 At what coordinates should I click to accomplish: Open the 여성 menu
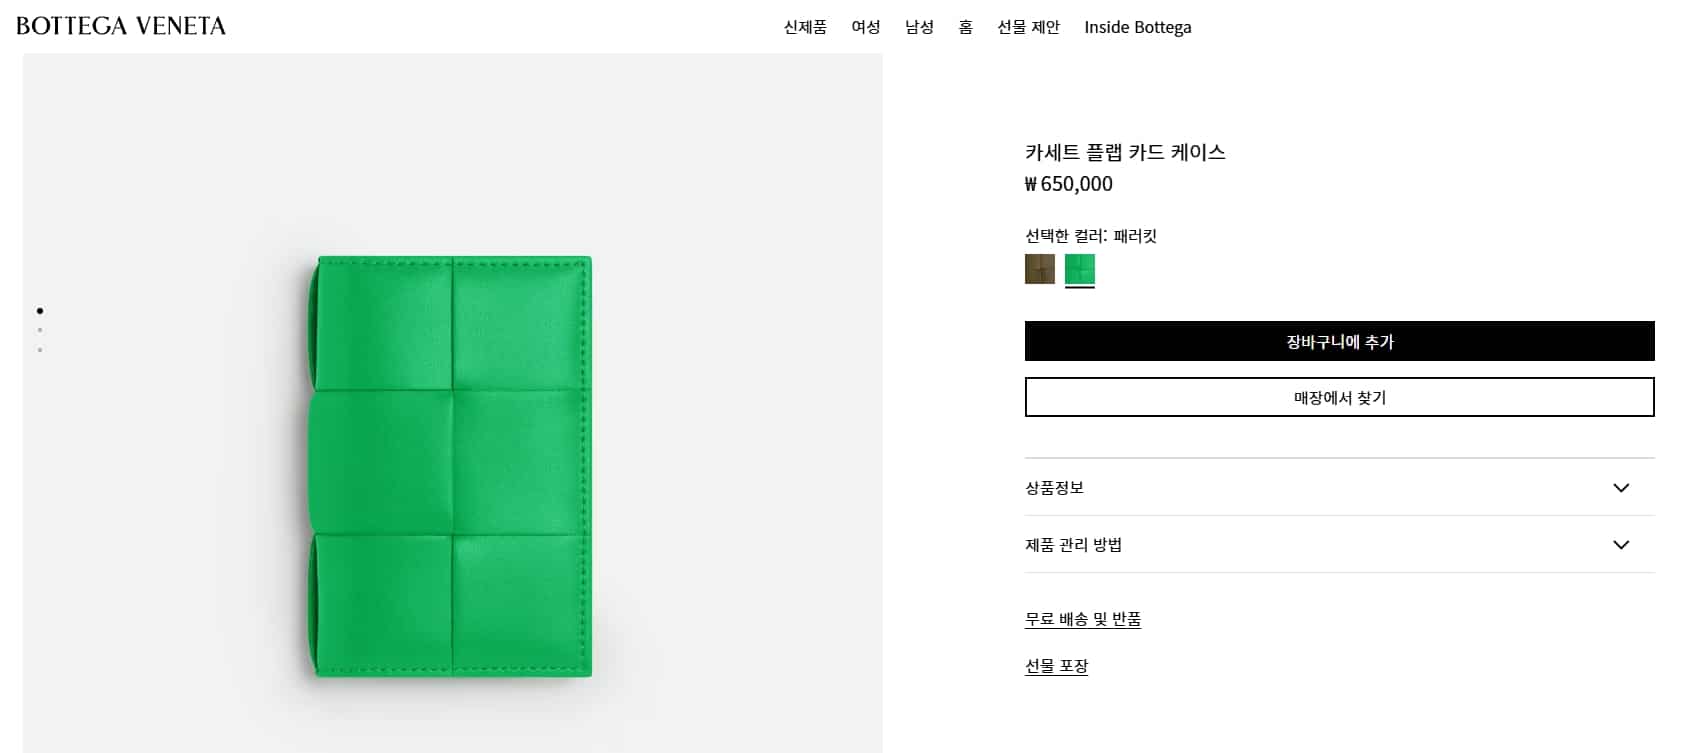[x=865, y=27]
